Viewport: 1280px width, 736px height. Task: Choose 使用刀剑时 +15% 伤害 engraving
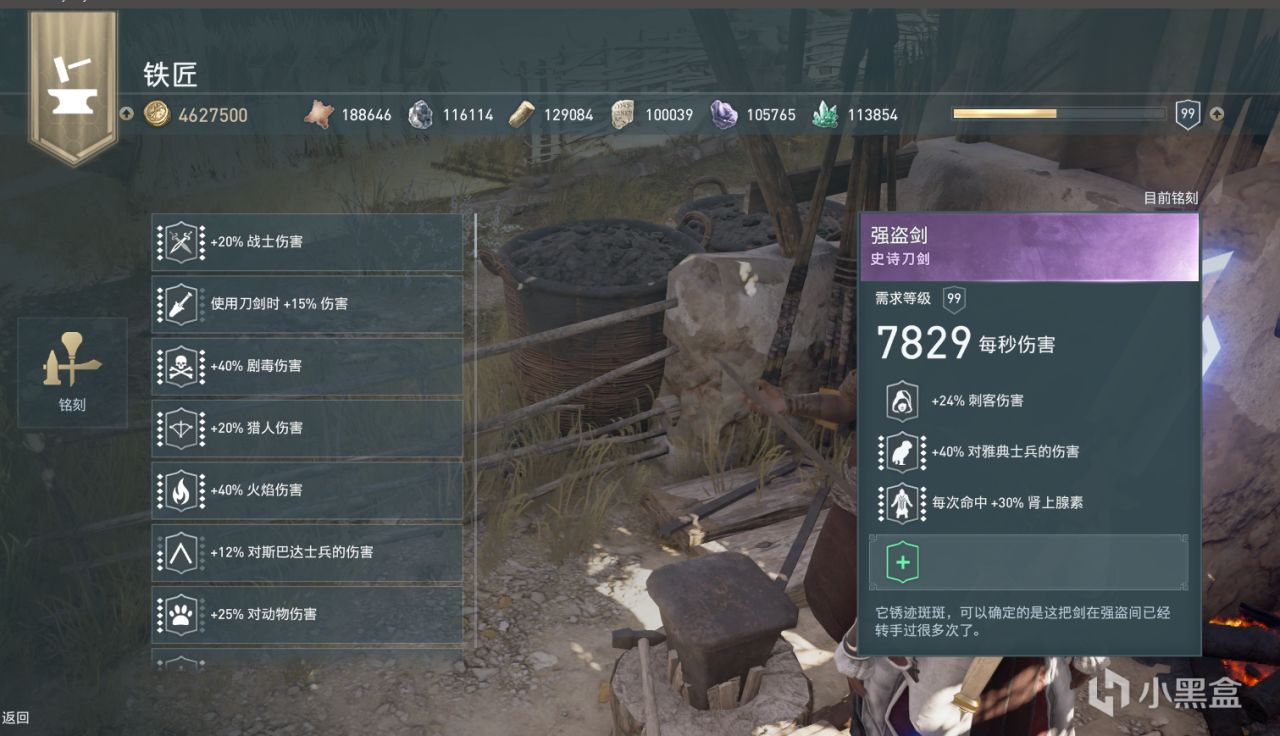pyautogui.click(x=307, y=304)
